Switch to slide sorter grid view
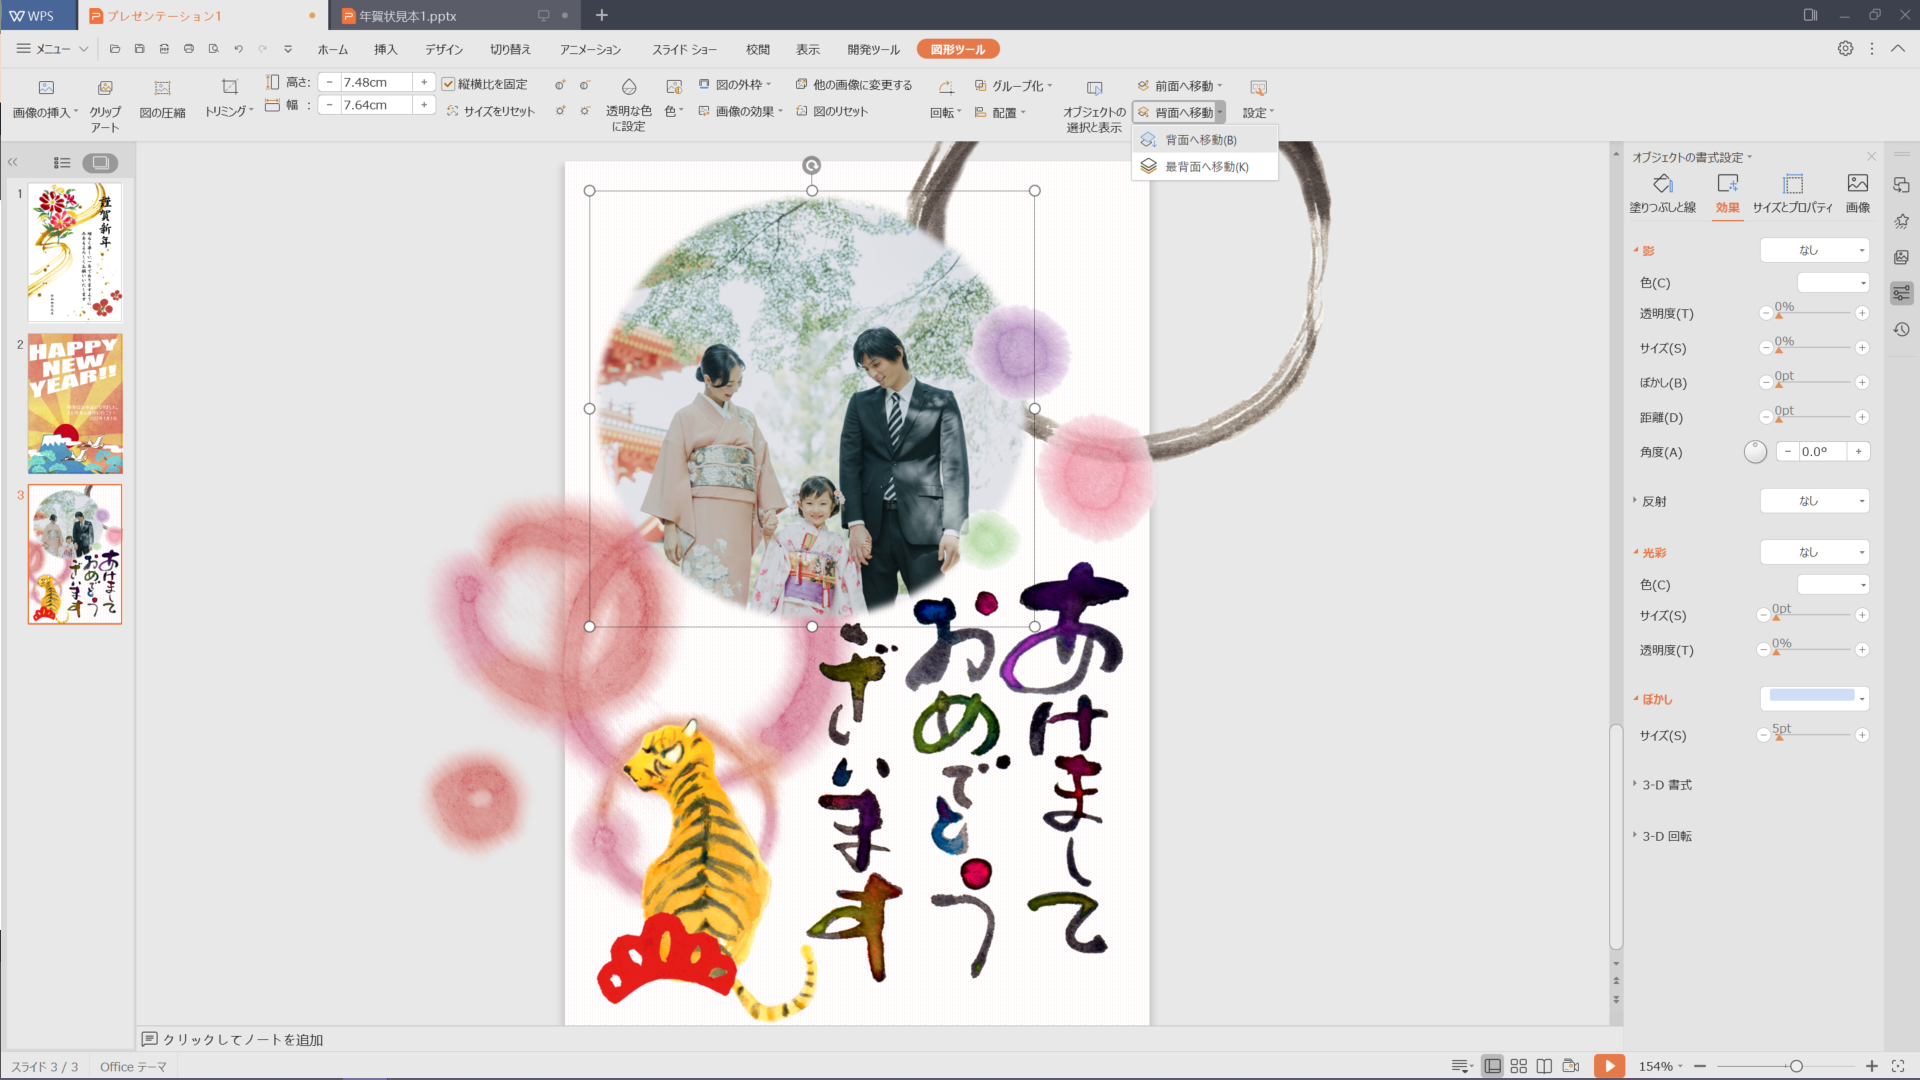 [1518, 1066]
